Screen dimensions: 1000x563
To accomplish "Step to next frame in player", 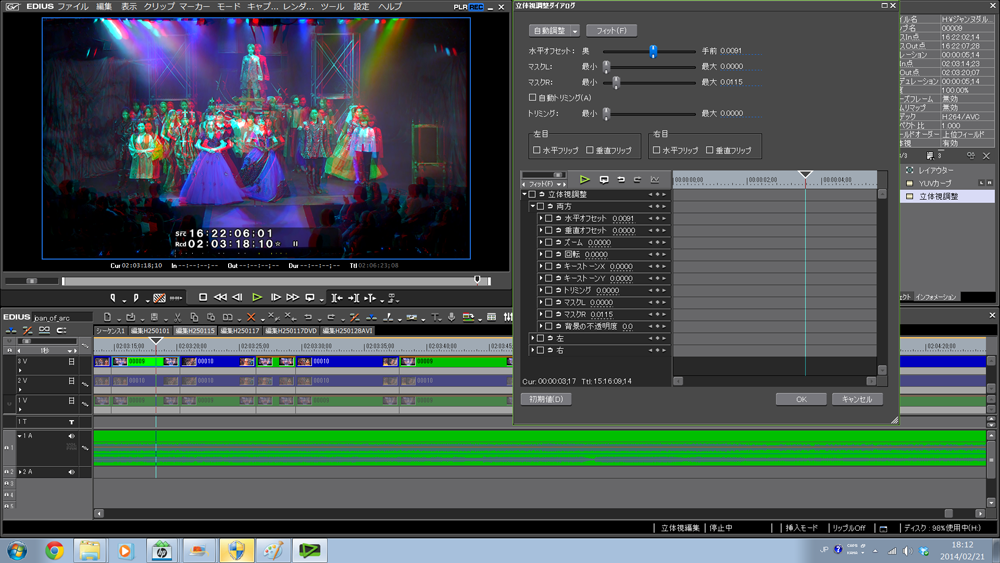I will 276,297.
